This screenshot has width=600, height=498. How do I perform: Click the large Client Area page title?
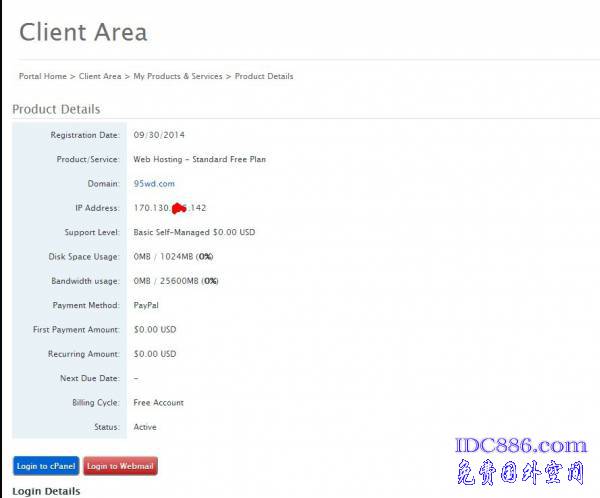(83, 32)
